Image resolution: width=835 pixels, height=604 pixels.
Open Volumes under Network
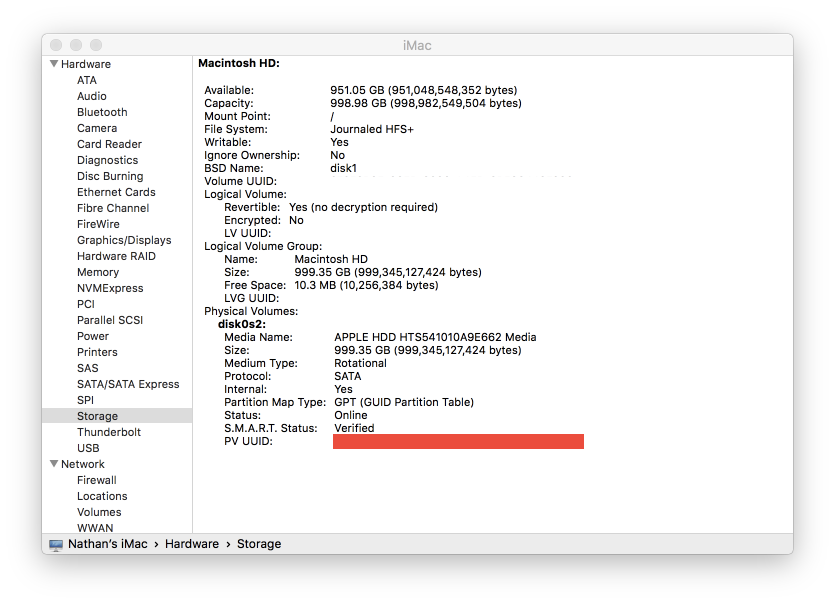(99, 512)
